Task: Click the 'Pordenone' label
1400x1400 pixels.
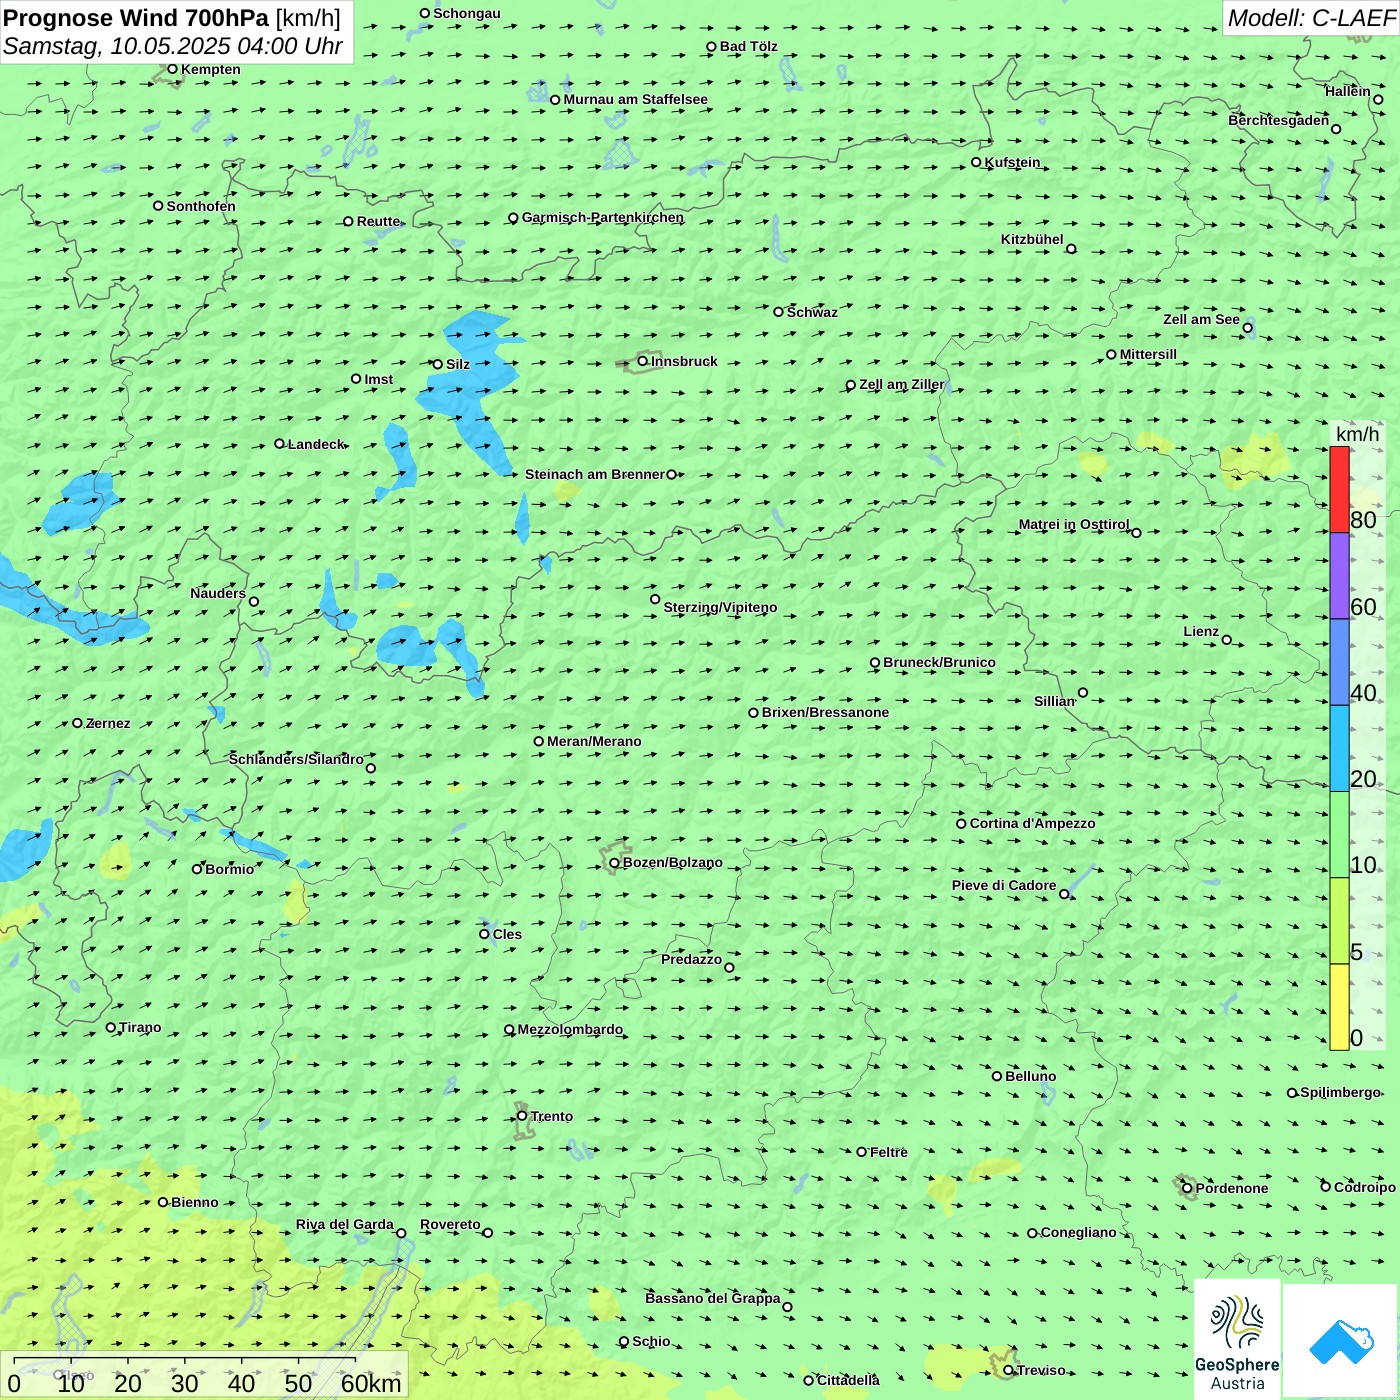Action: [x=1232, y=1188]
